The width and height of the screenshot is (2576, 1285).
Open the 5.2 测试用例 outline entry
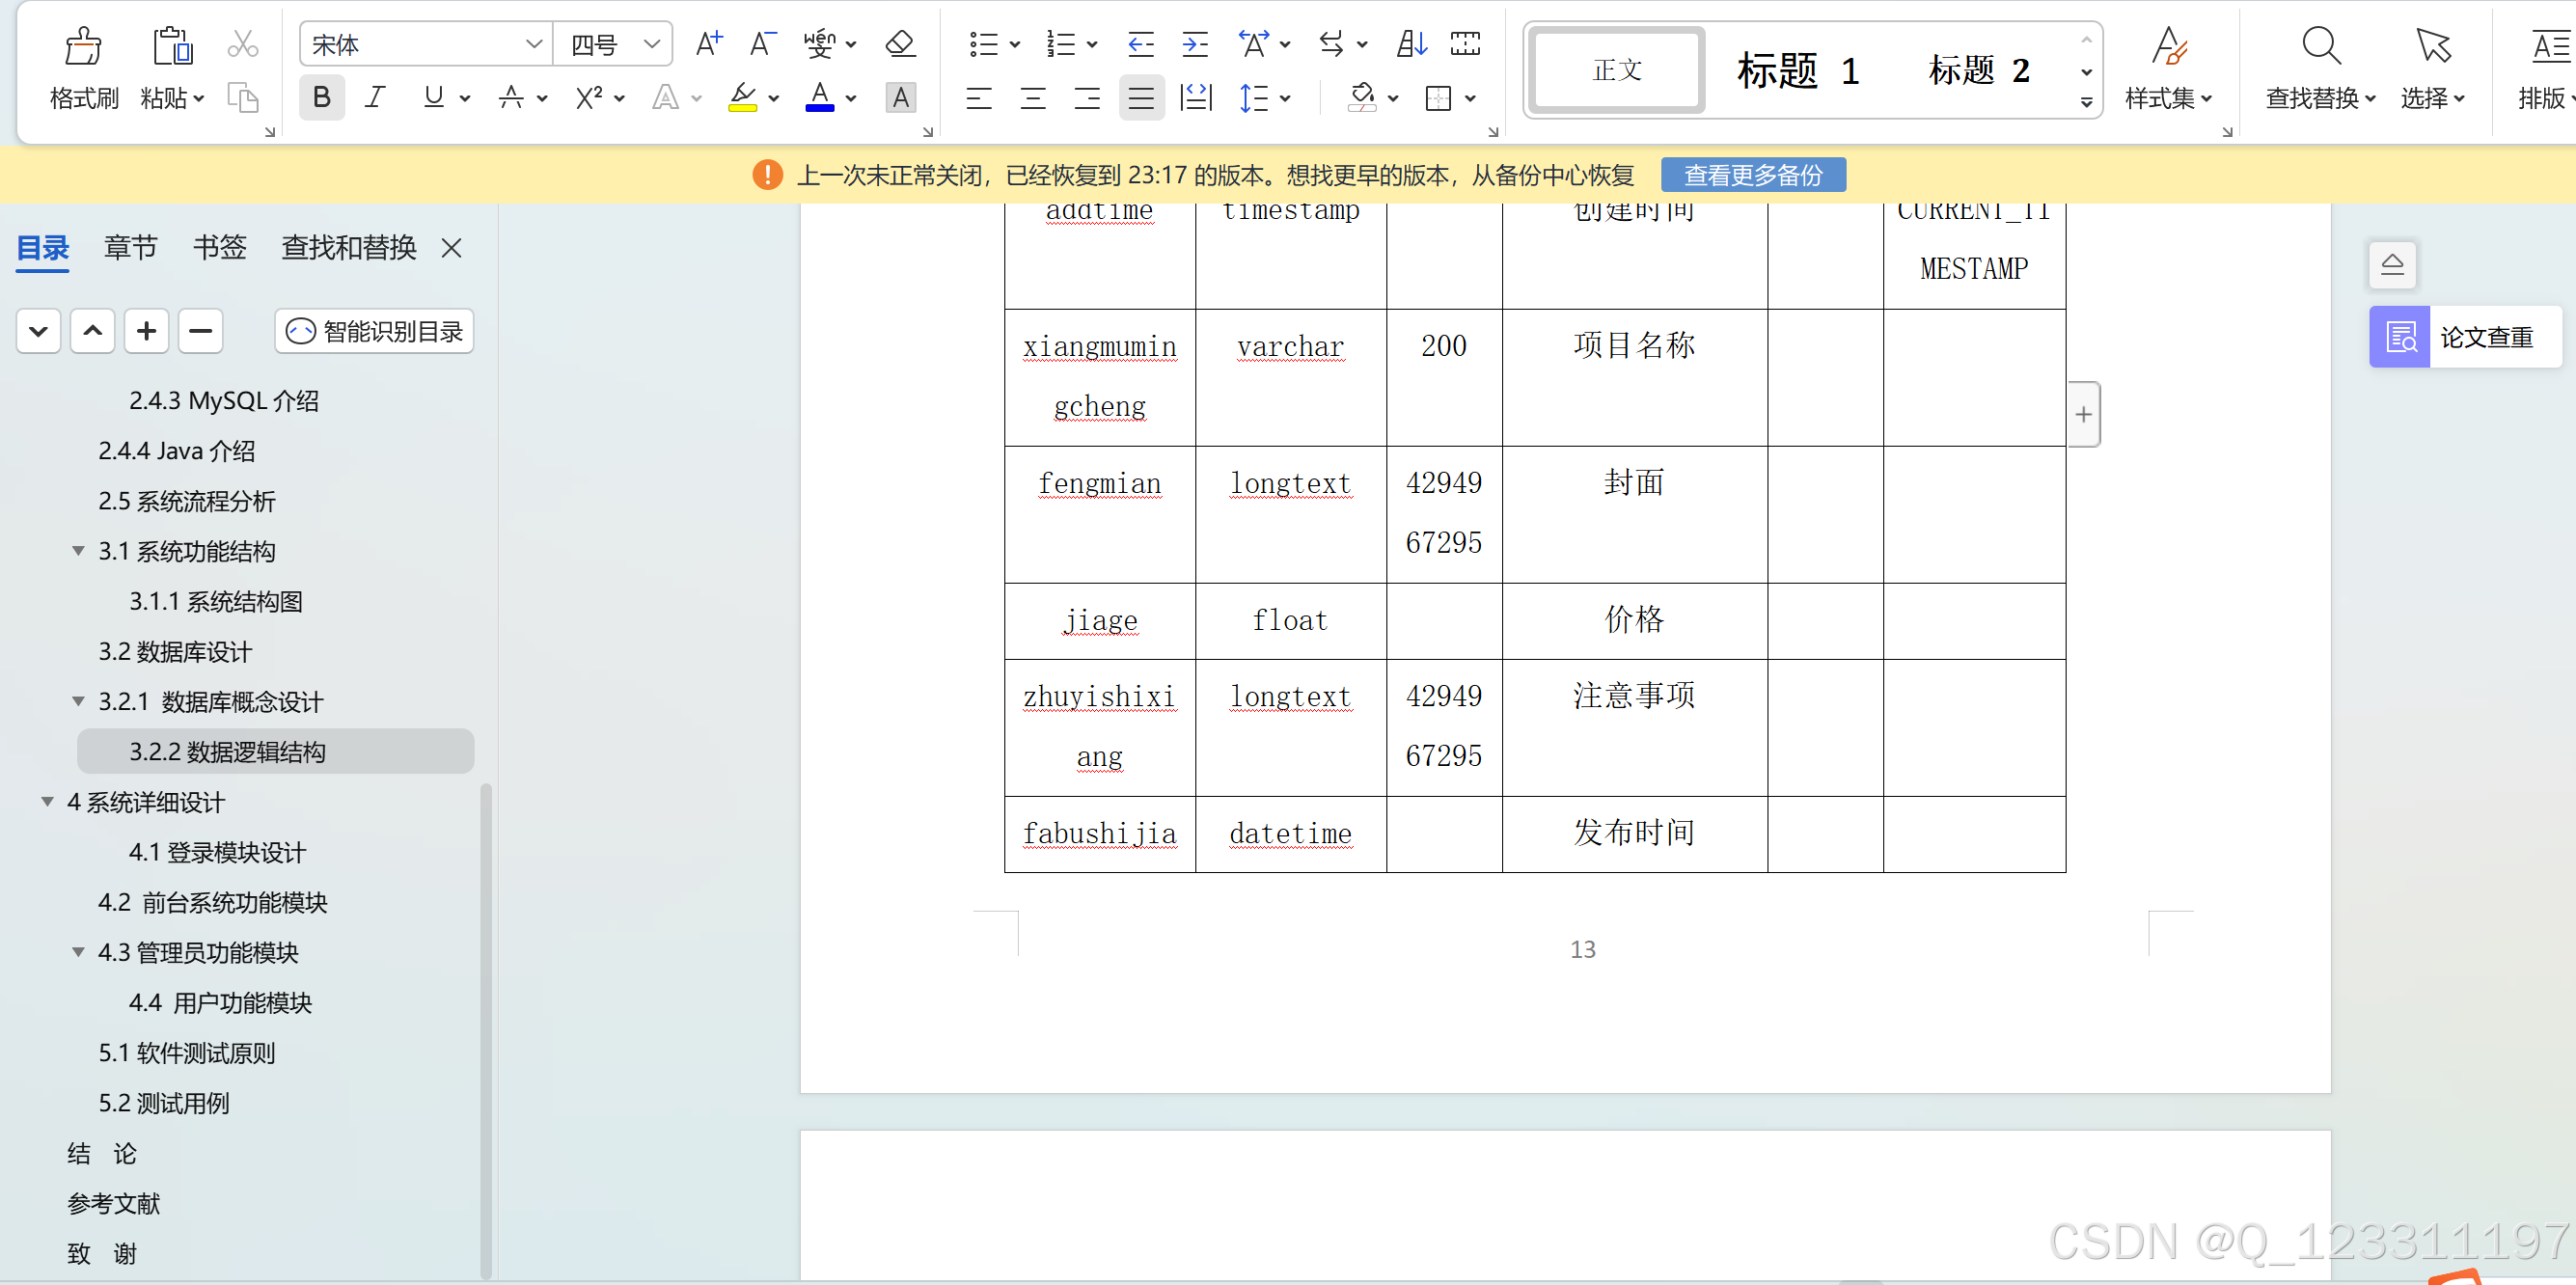point(163,1103)
